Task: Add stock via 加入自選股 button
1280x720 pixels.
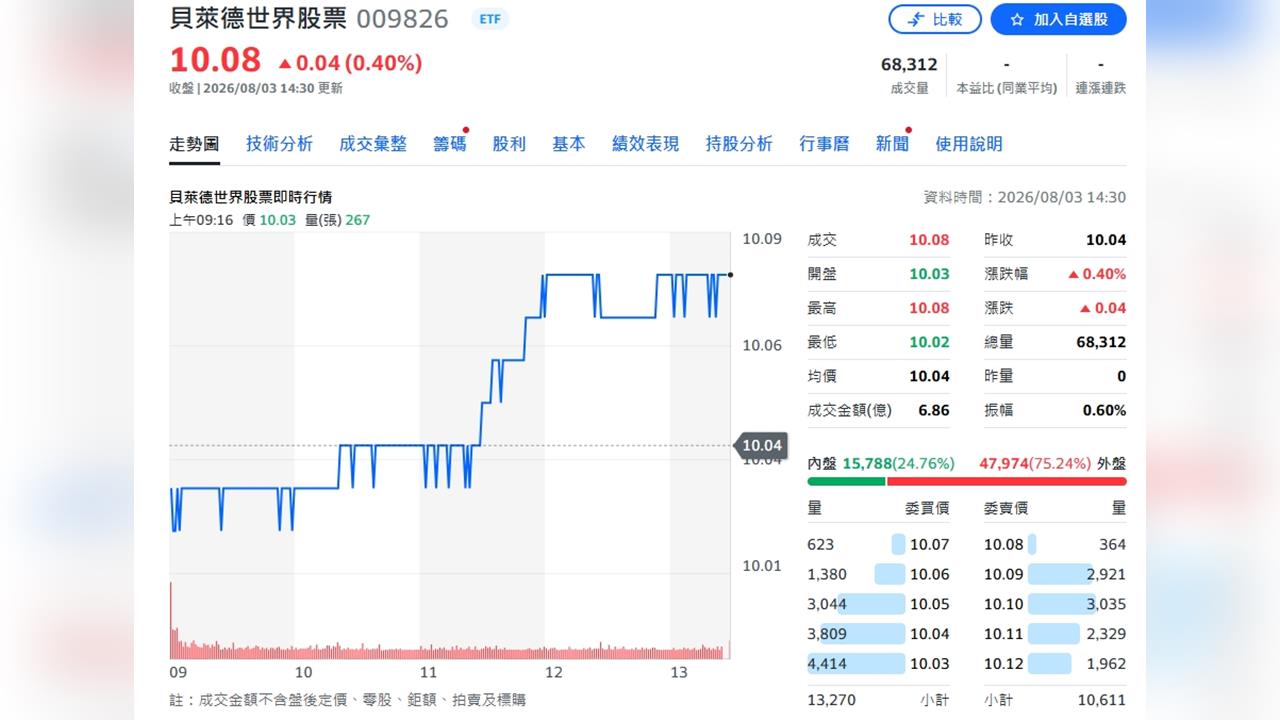Action: pos(1058,19)
